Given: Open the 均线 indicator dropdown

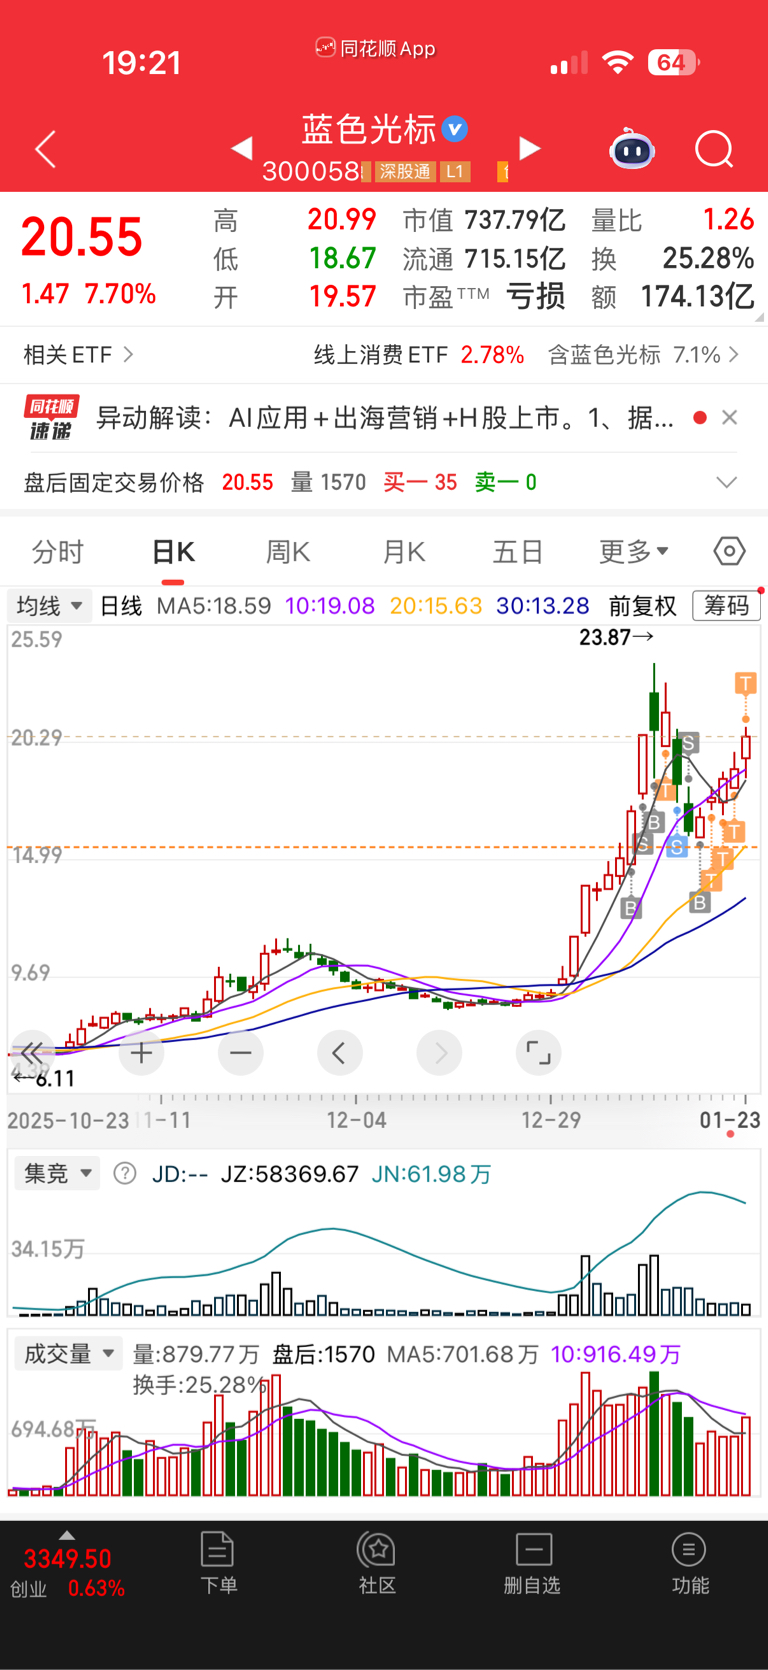Looking at the screenshot, I should click(x=49, y=606).
